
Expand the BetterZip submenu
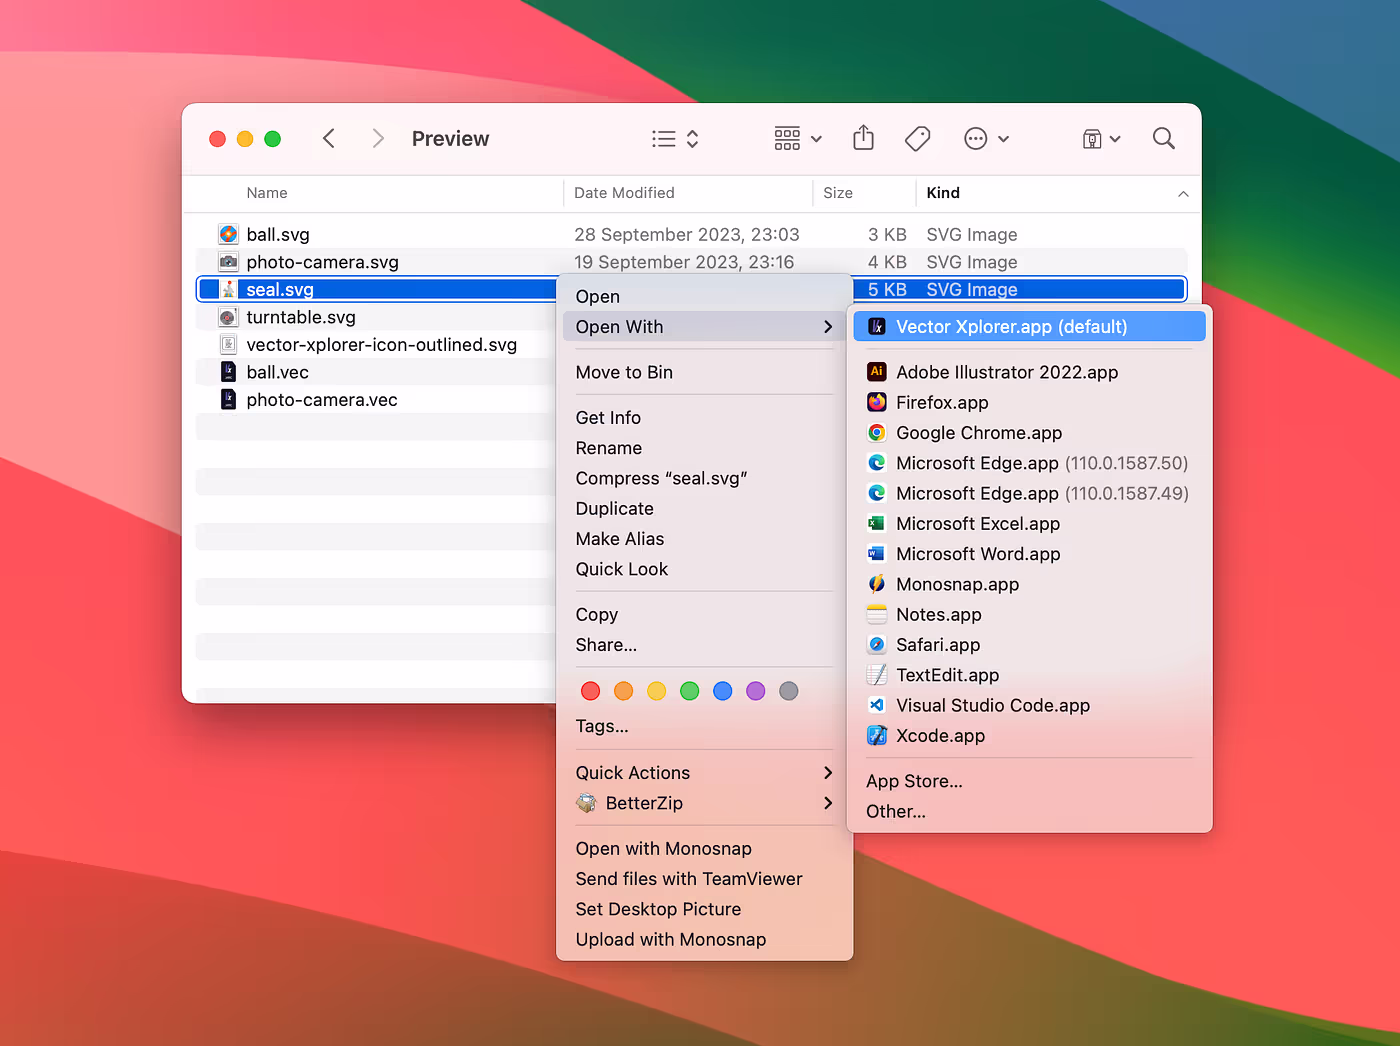click(704, 803)
